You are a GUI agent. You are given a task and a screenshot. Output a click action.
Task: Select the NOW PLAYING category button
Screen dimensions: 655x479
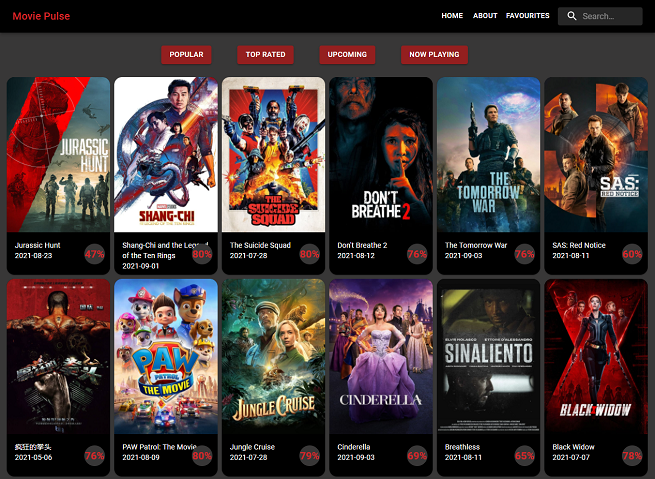click(x=434, y=55)
